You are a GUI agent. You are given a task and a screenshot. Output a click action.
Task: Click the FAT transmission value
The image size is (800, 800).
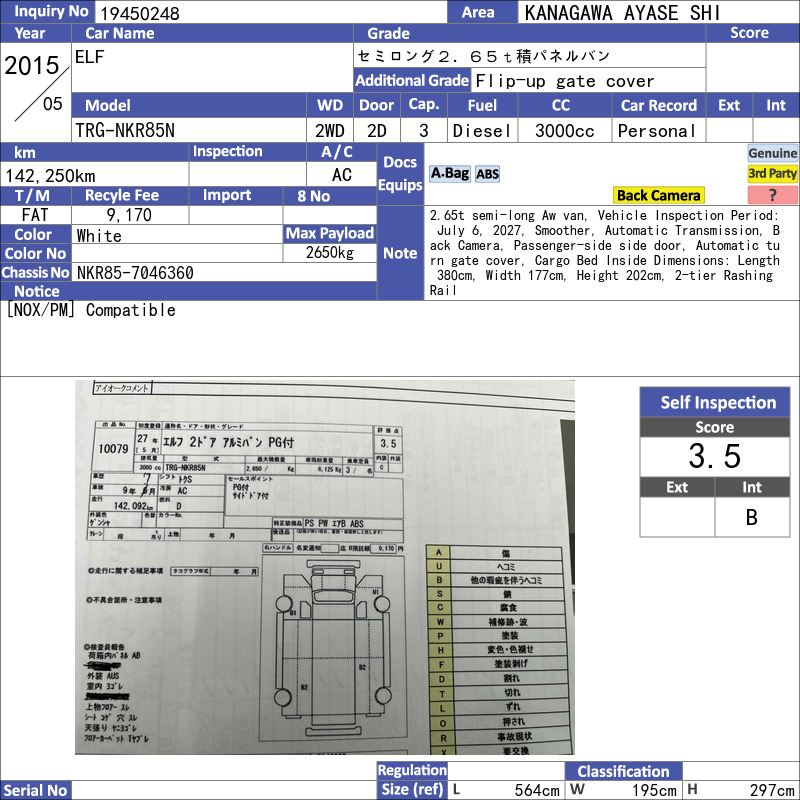pyautogui.click(x=35, y=215)
